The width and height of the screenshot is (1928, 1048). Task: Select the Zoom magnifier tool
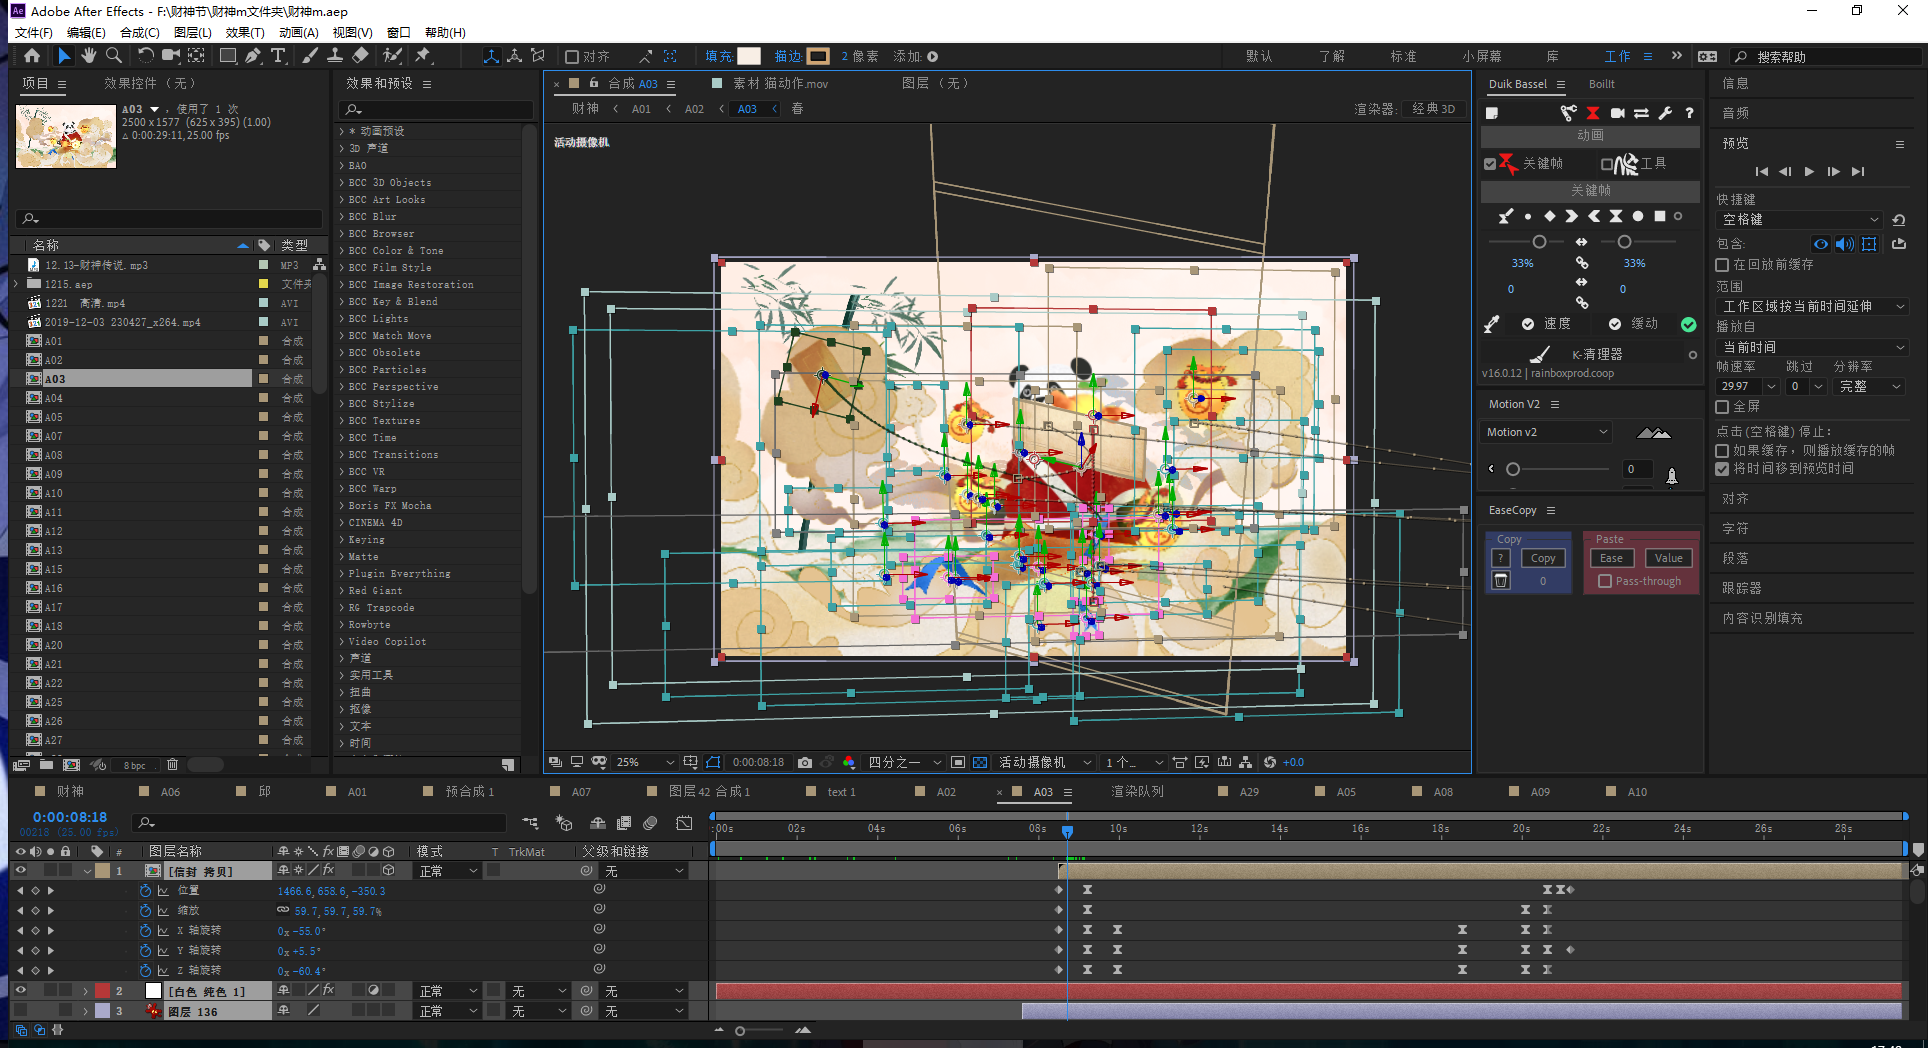pyautogui.click(x=114, y=56)
